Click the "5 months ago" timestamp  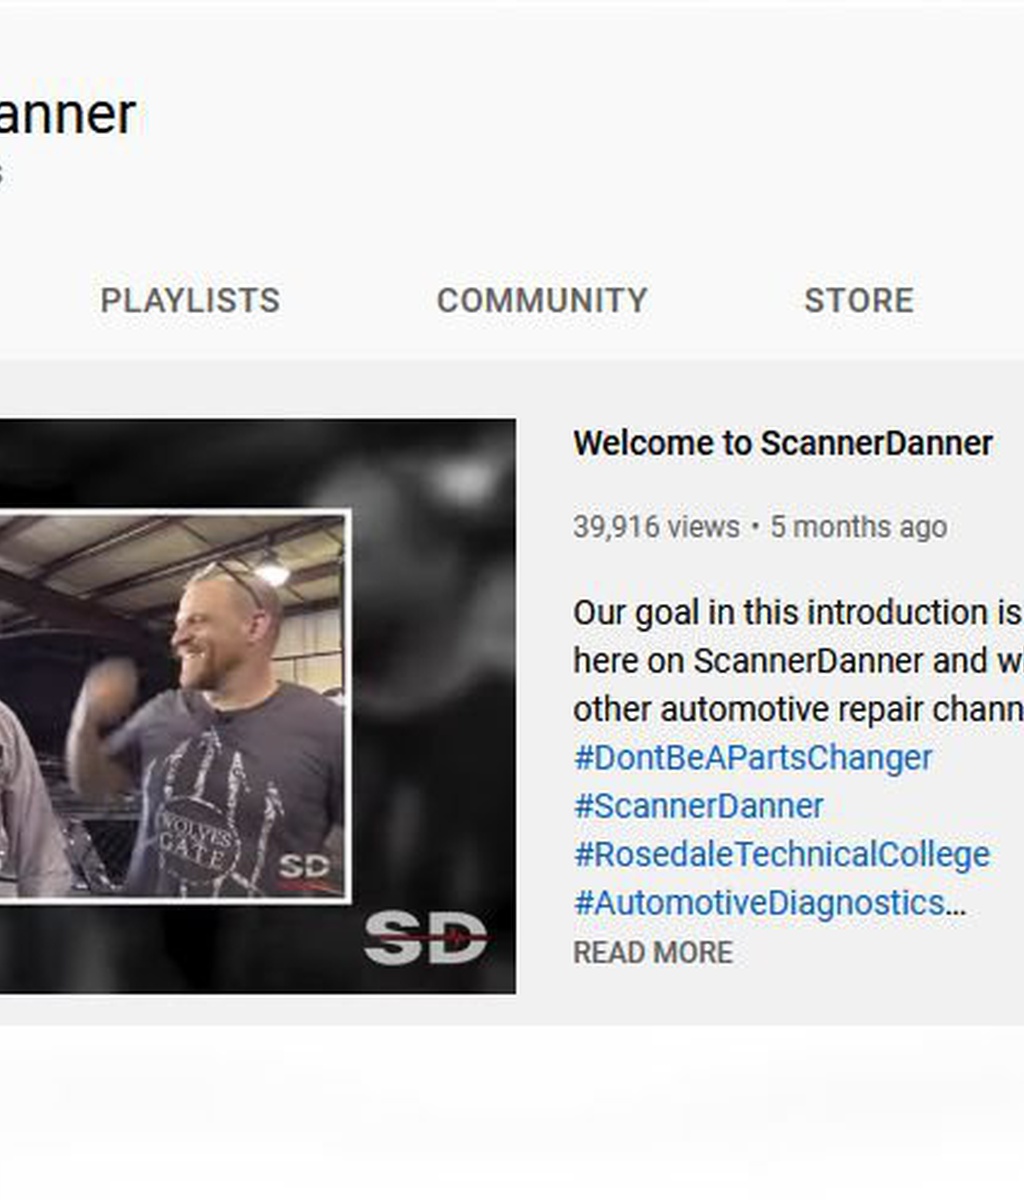tap(859, 527)
